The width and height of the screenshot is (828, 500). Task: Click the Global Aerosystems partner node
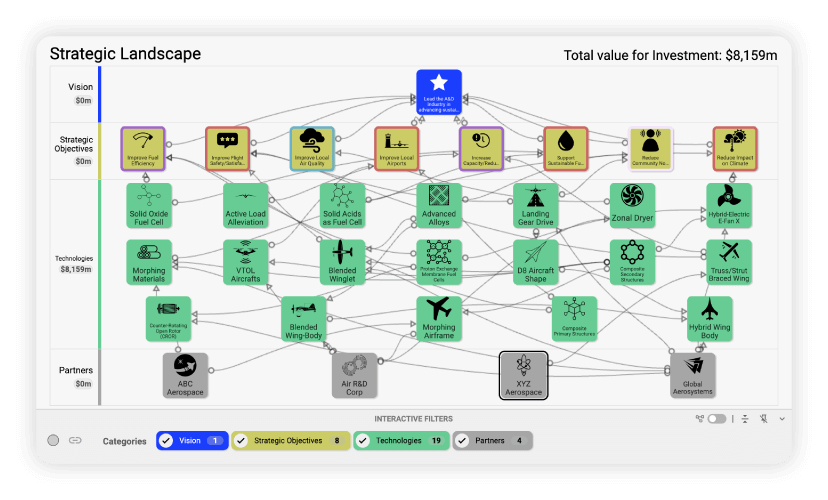[692, 375]
